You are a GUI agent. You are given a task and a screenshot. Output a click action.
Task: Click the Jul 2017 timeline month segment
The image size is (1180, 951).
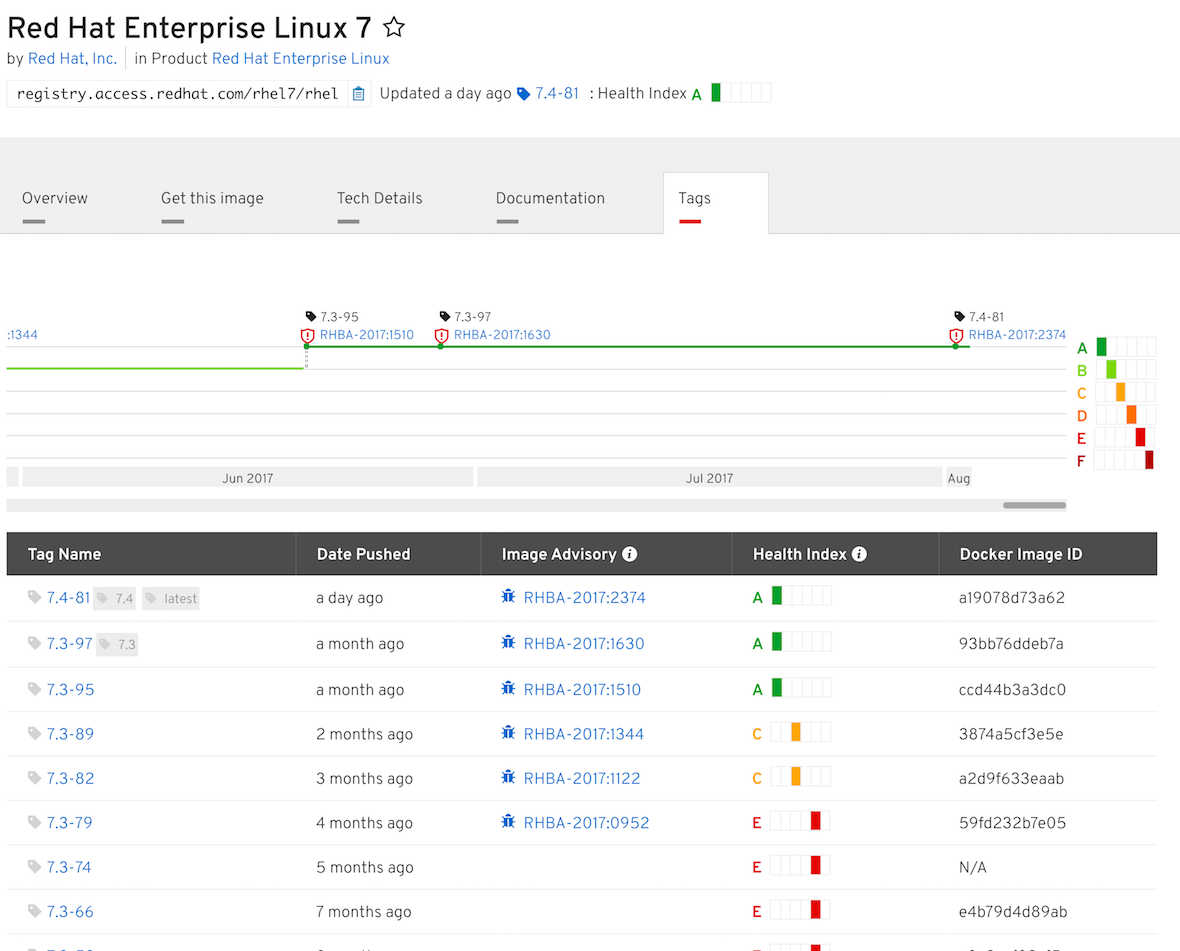pos(709,478)
